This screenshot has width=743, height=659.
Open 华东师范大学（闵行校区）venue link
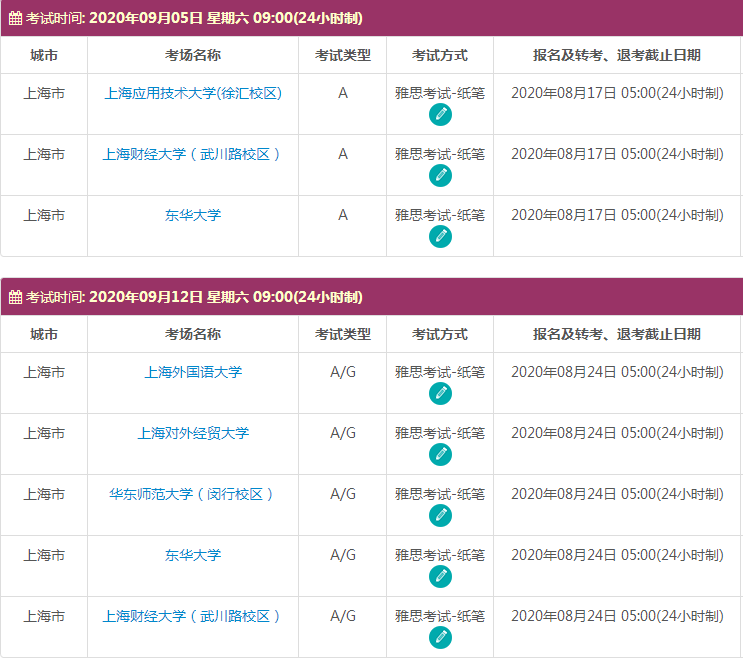(x=191, y=495)
